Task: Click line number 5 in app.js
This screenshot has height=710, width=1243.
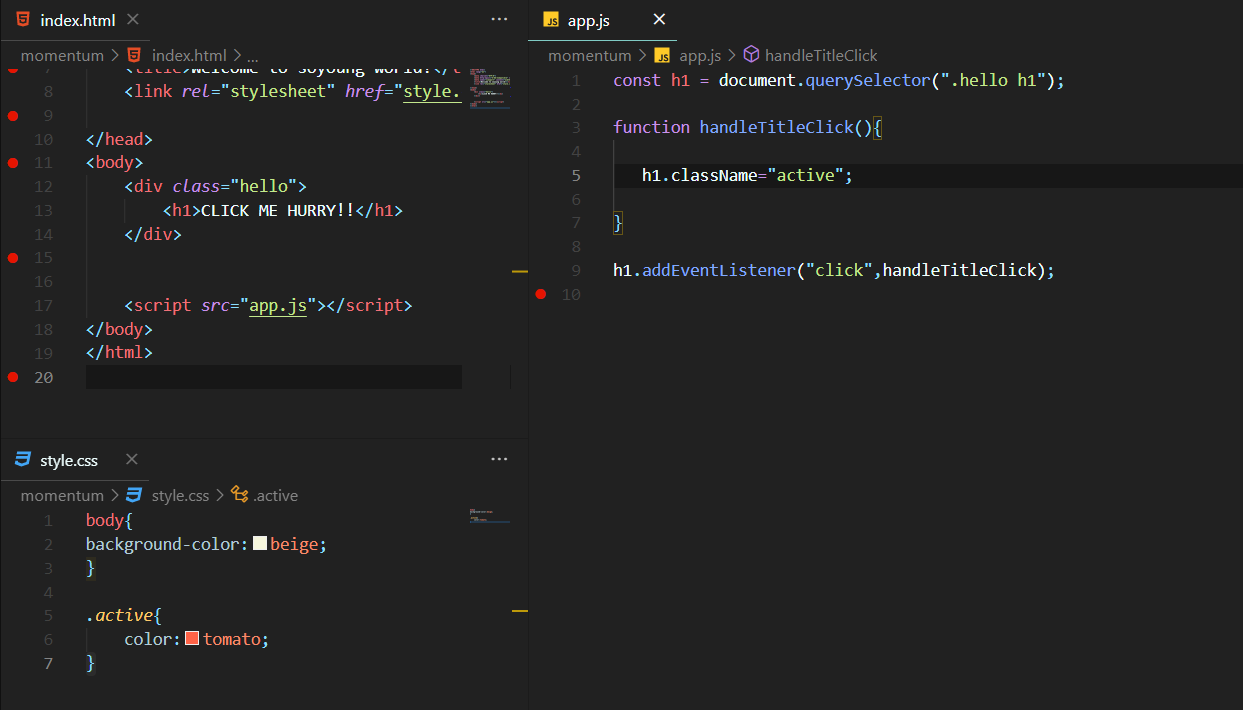Action: tap(576, 175)
